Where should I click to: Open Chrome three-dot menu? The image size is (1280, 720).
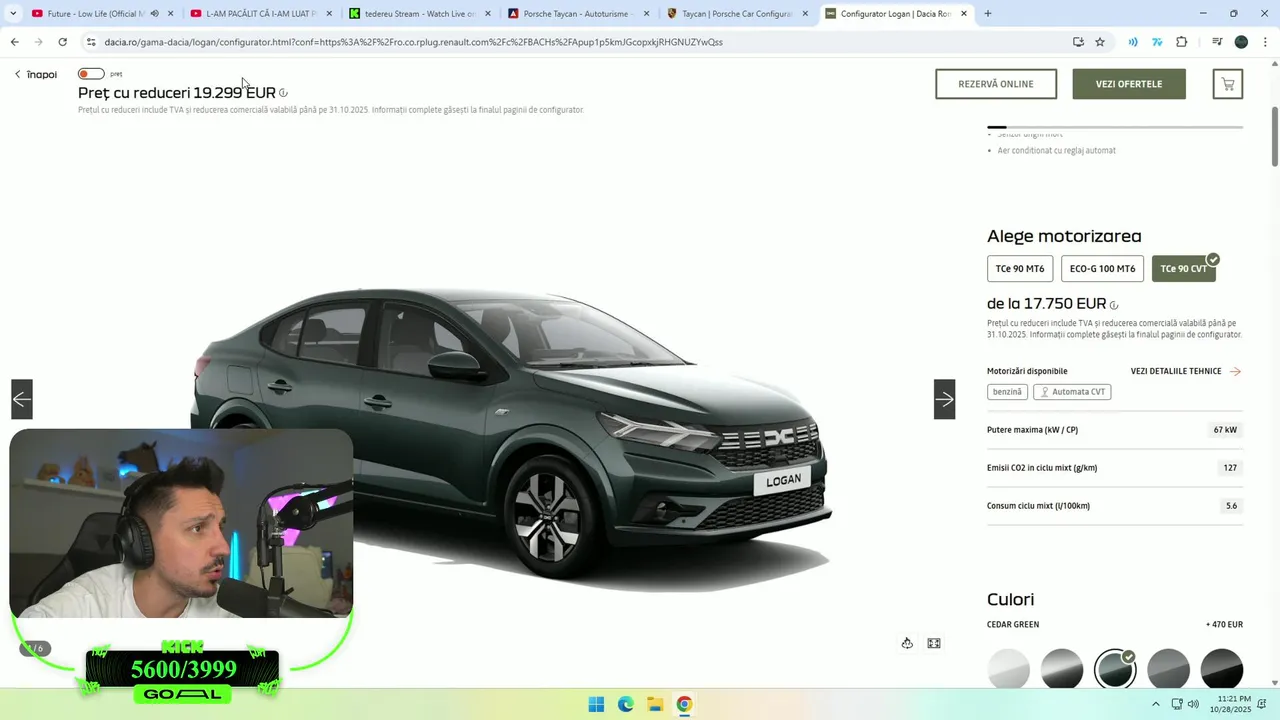point(1265,42)
